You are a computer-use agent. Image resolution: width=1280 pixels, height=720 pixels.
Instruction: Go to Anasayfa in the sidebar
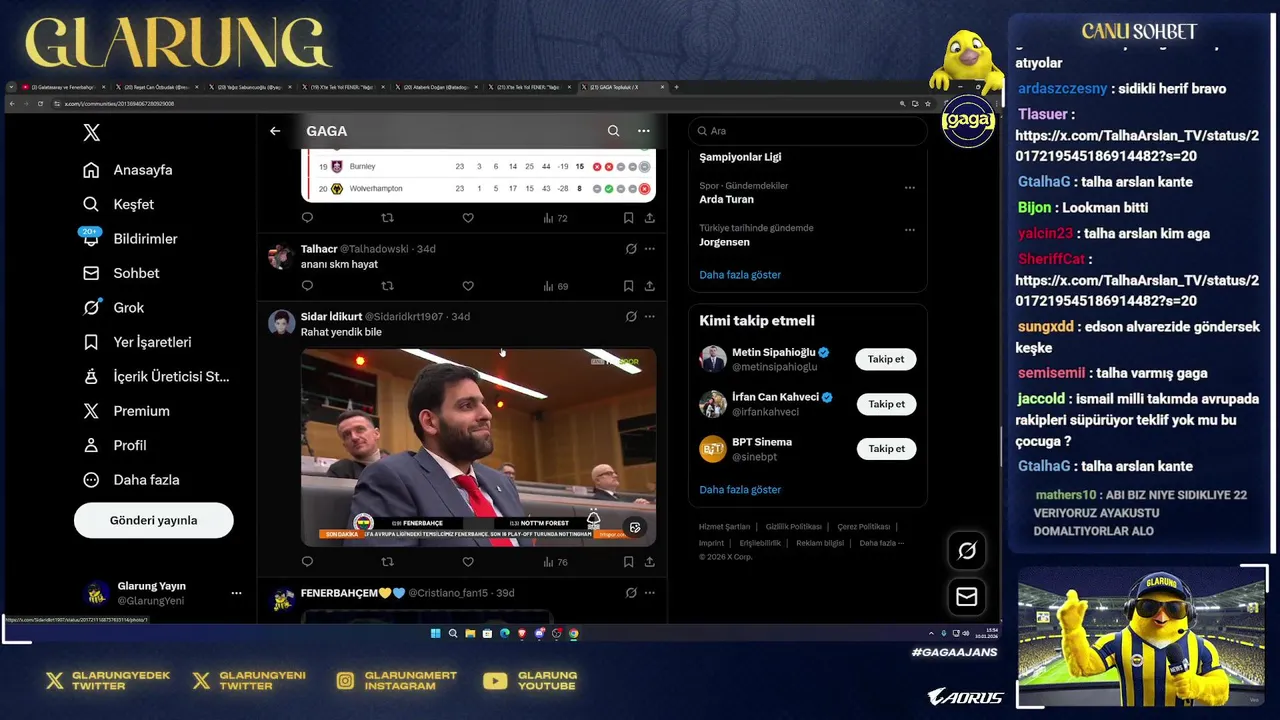pos(128,170)
